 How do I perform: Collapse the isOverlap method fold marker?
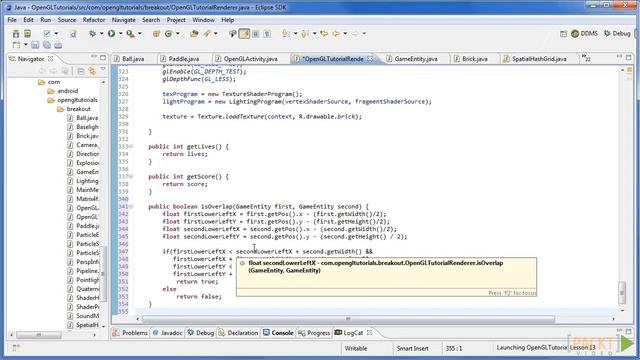coord(131,207)
